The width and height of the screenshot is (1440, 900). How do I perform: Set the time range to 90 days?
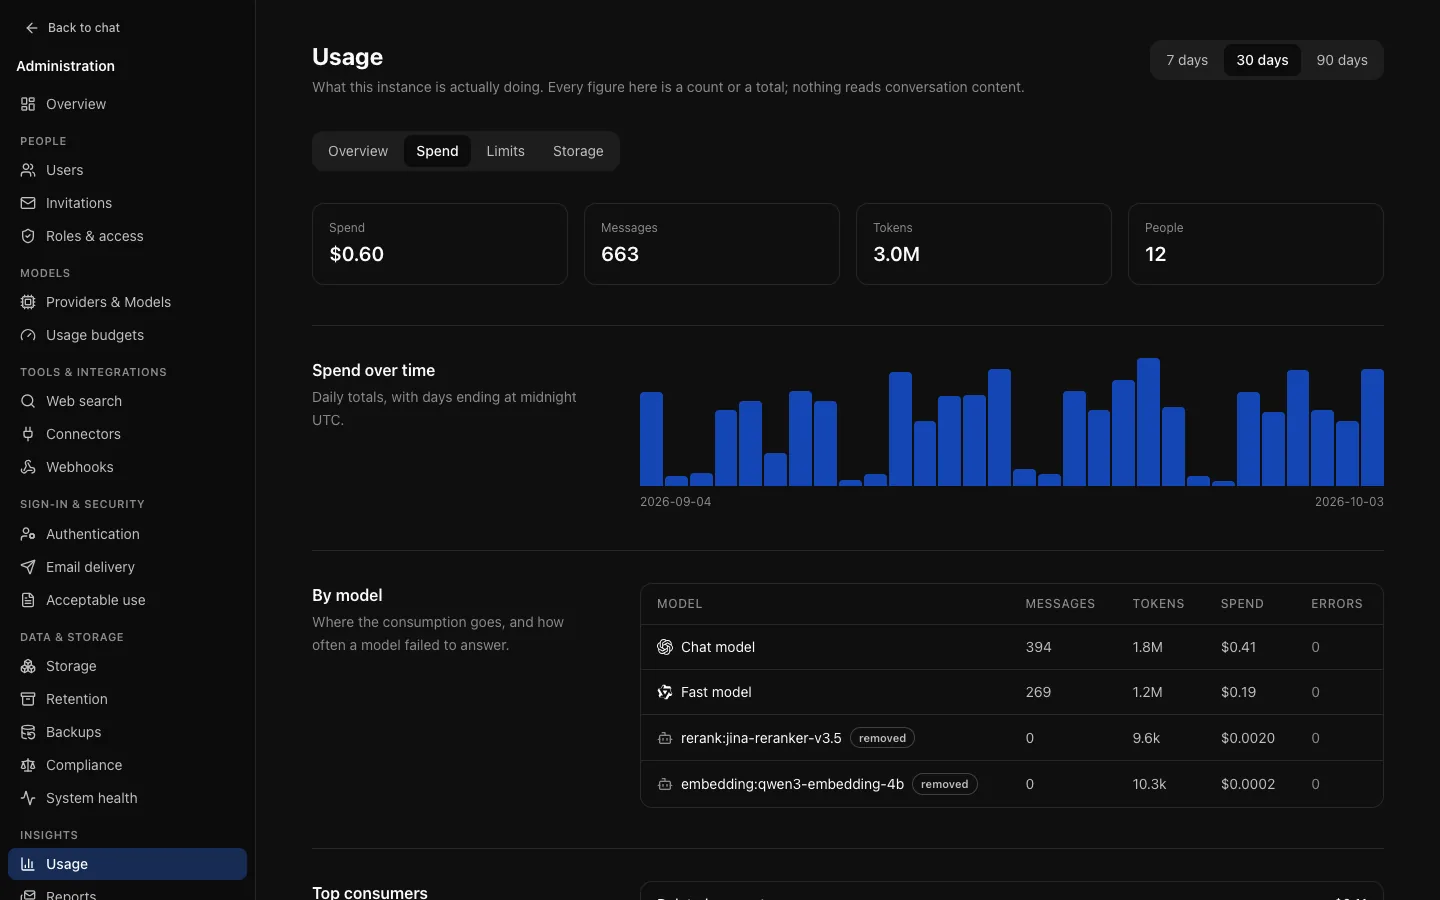click(1342, 60)
